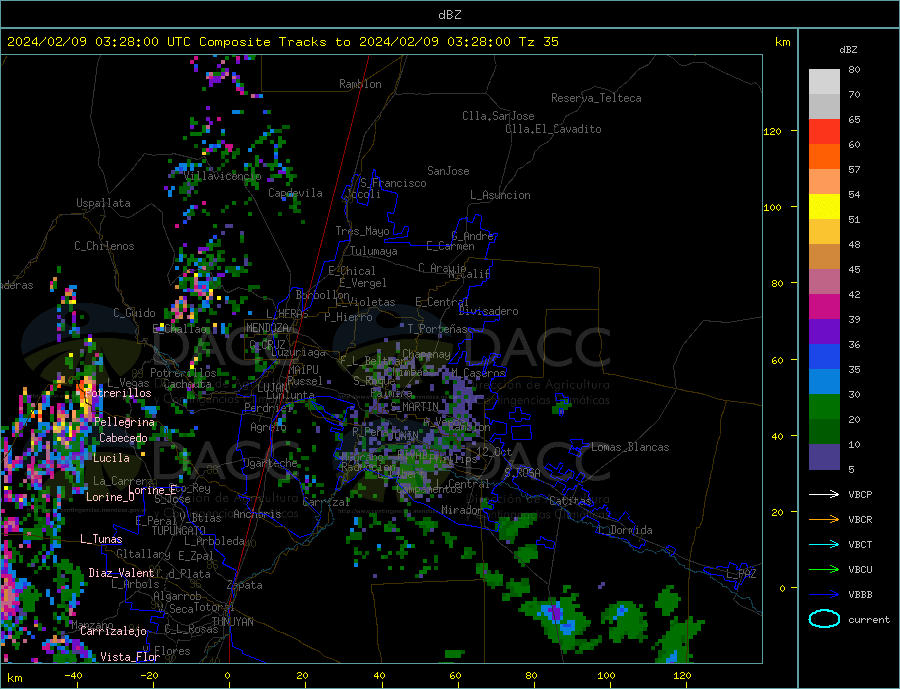The width and height of the screenshot is (900, 689).
Task: Click the white VBCP arrow legend icon
Action: [x=824, y=494]
